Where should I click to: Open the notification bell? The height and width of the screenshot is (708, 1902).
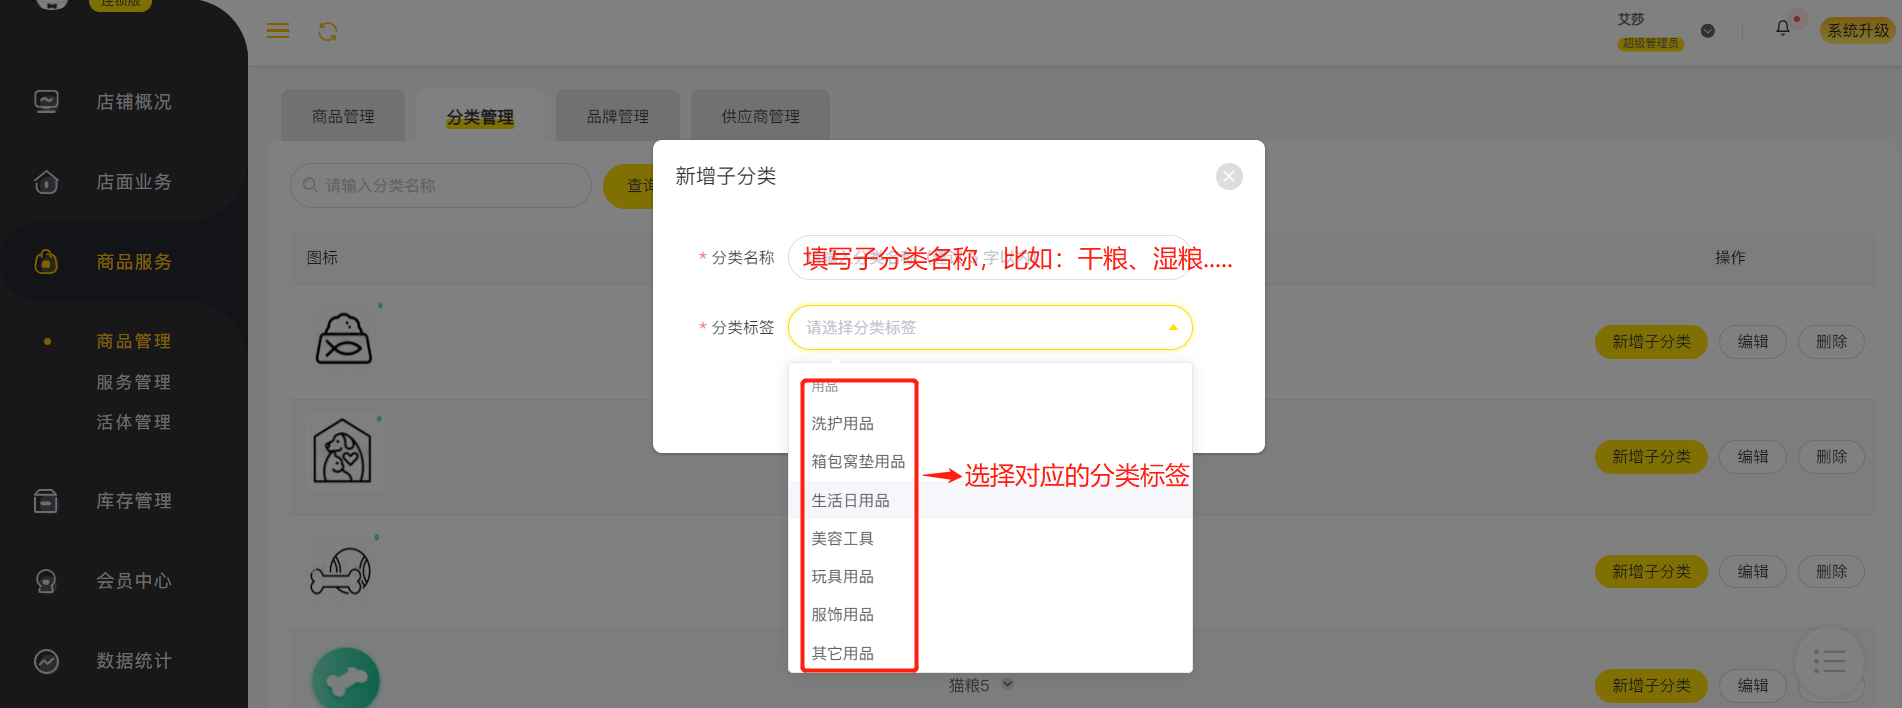click(1783, 28)
